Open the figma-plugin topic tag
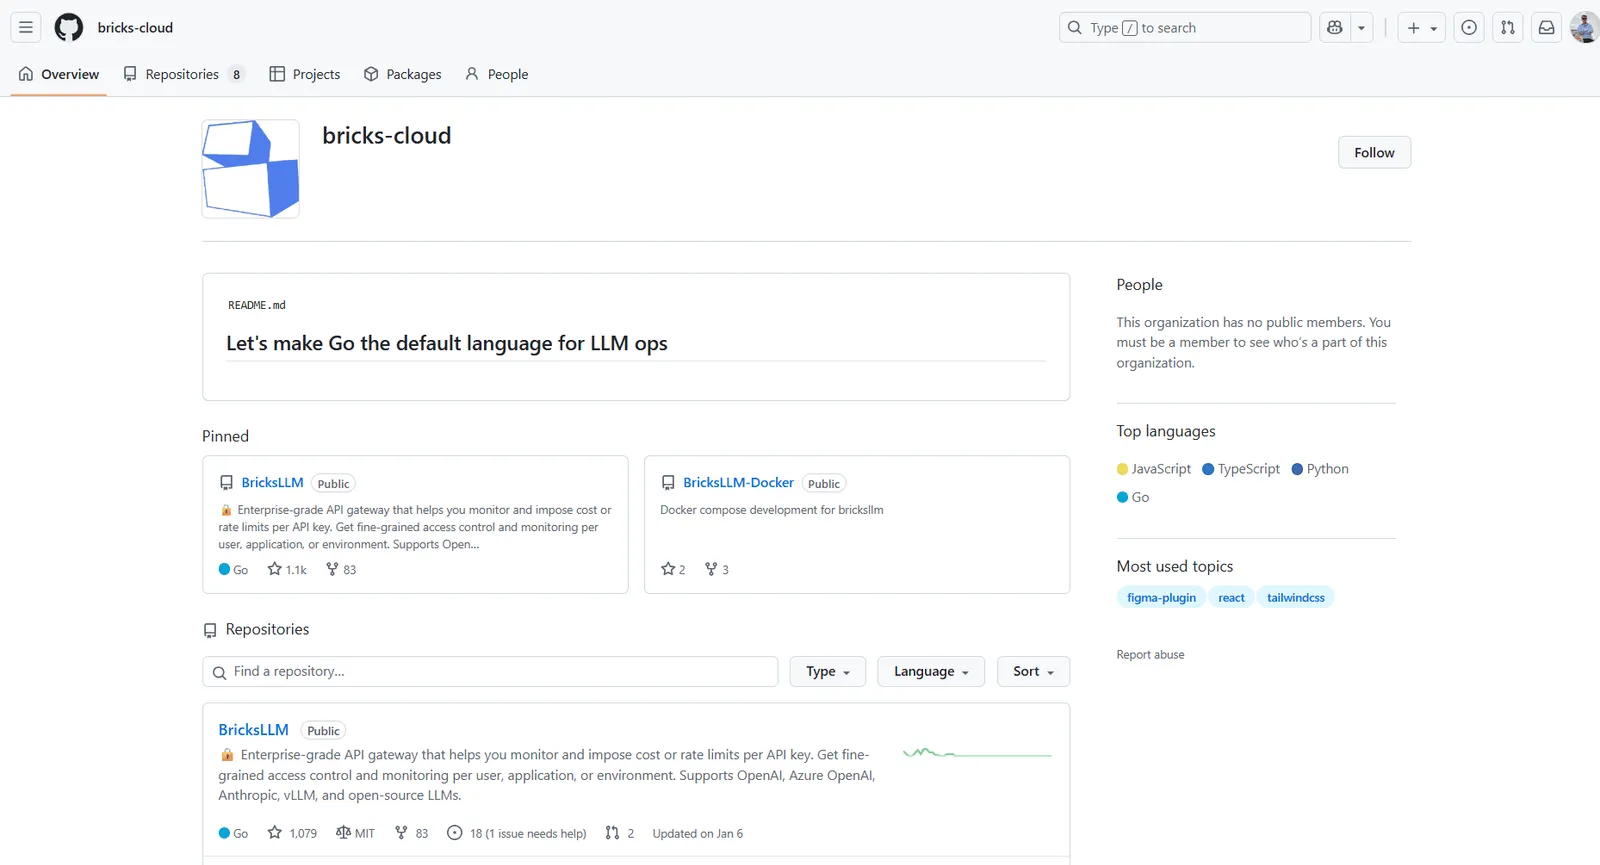The image size is (1600, 865). [x=1161, y=598]
